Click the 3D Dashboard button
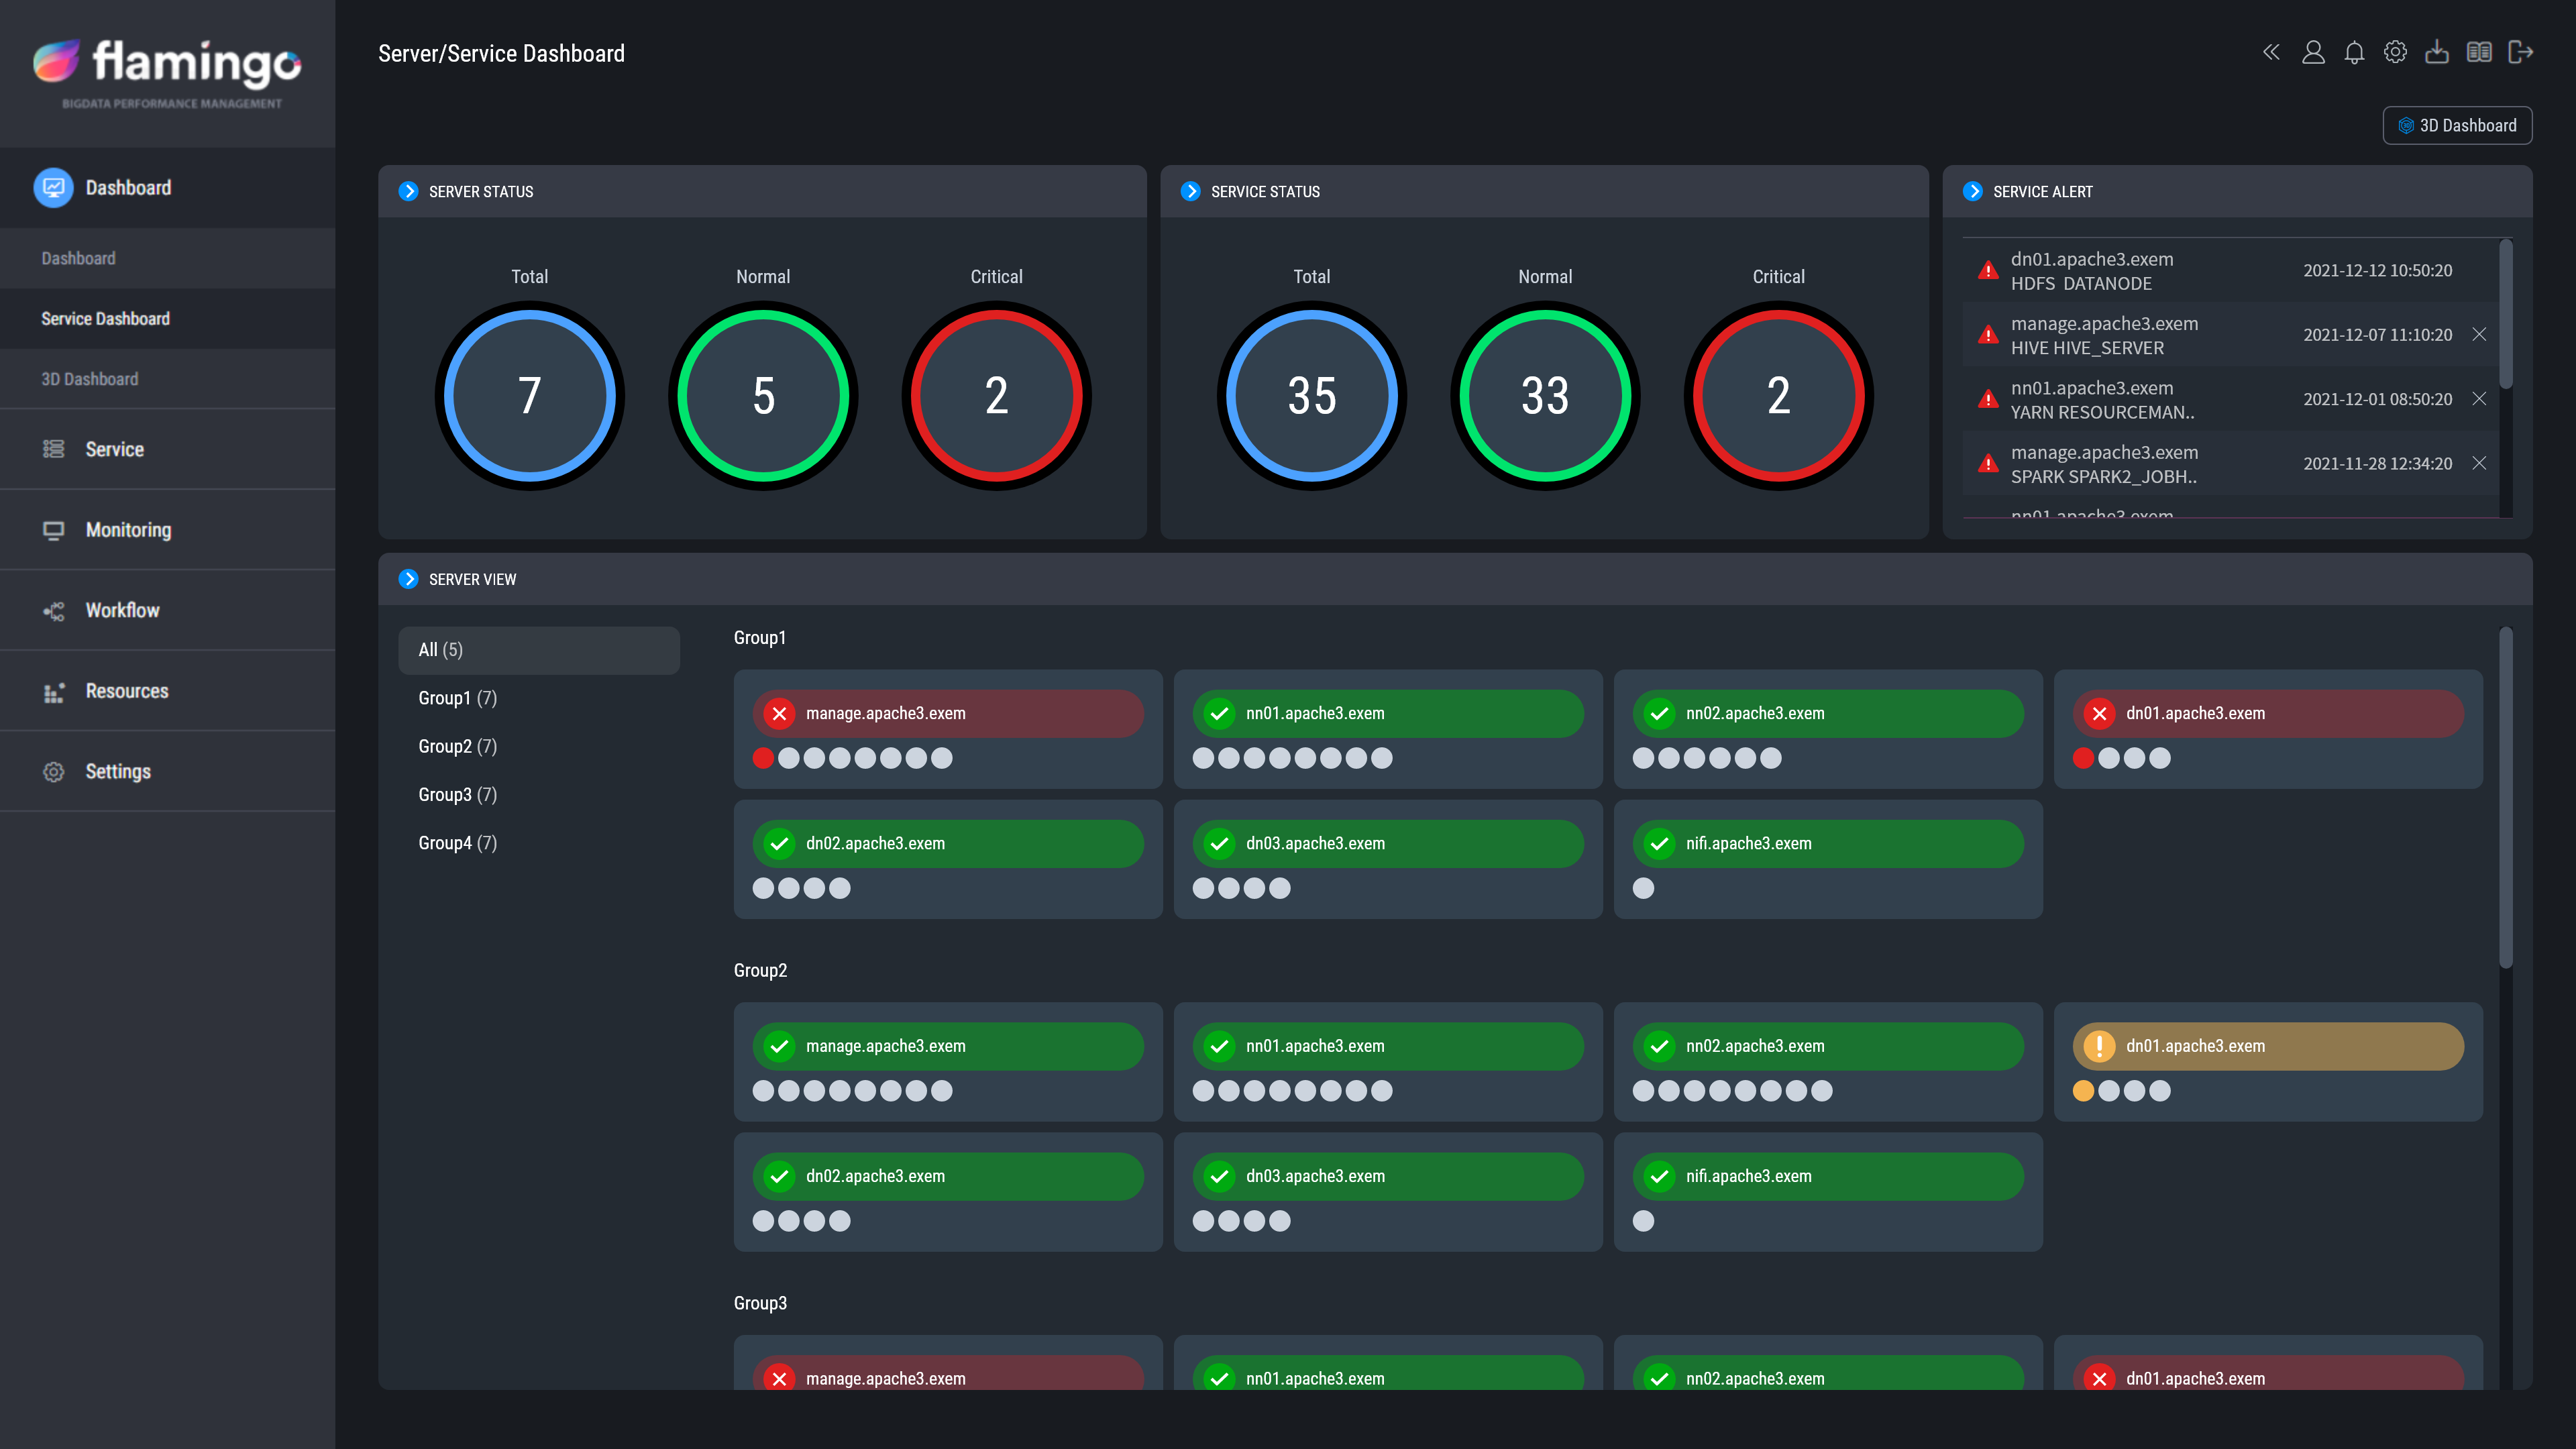This screenshot has width=2576, height=1449. (2457, 125)
